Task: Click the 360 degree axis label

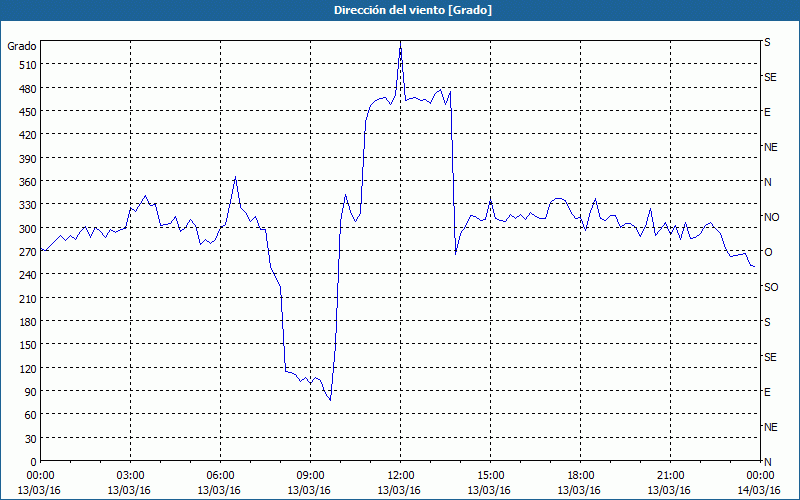Action: click(x=28, y=182)
